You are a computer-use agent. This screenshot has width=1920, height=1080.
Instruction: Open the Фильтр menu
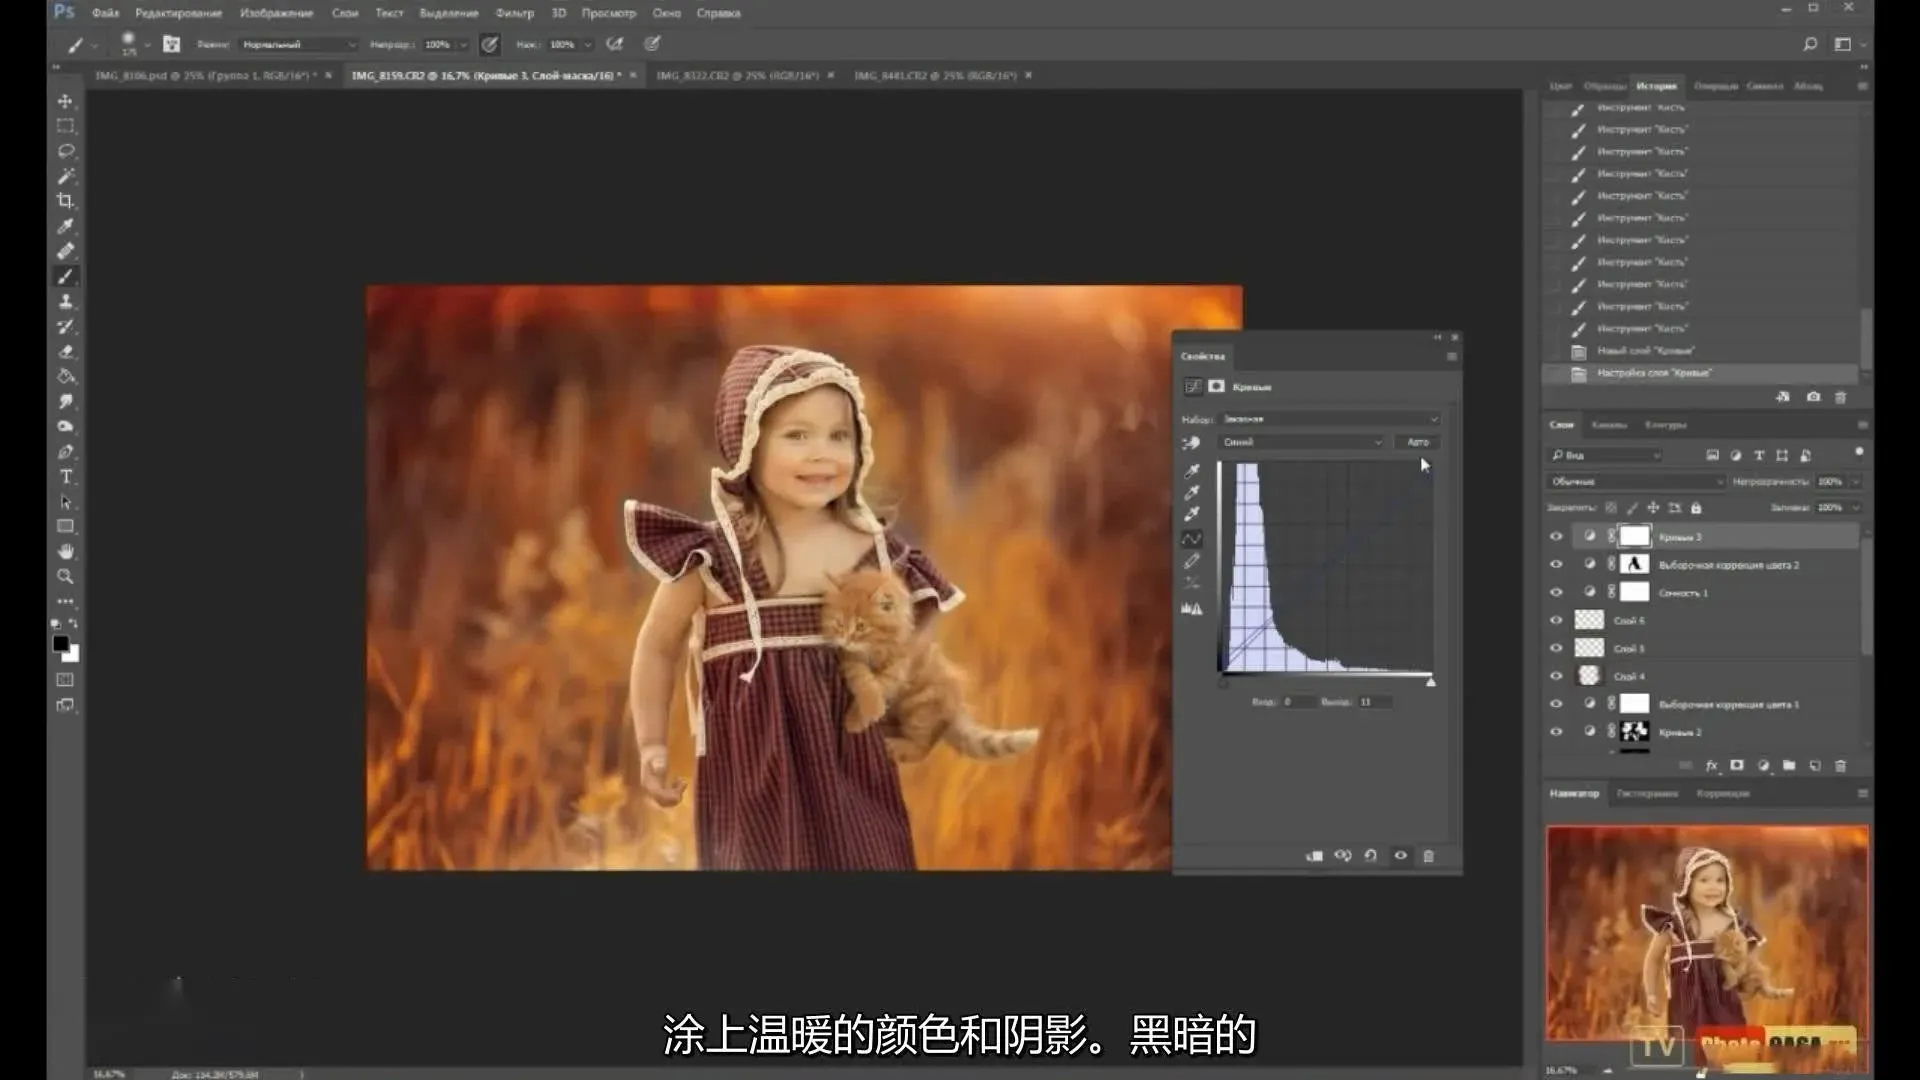tap(514, 13)
